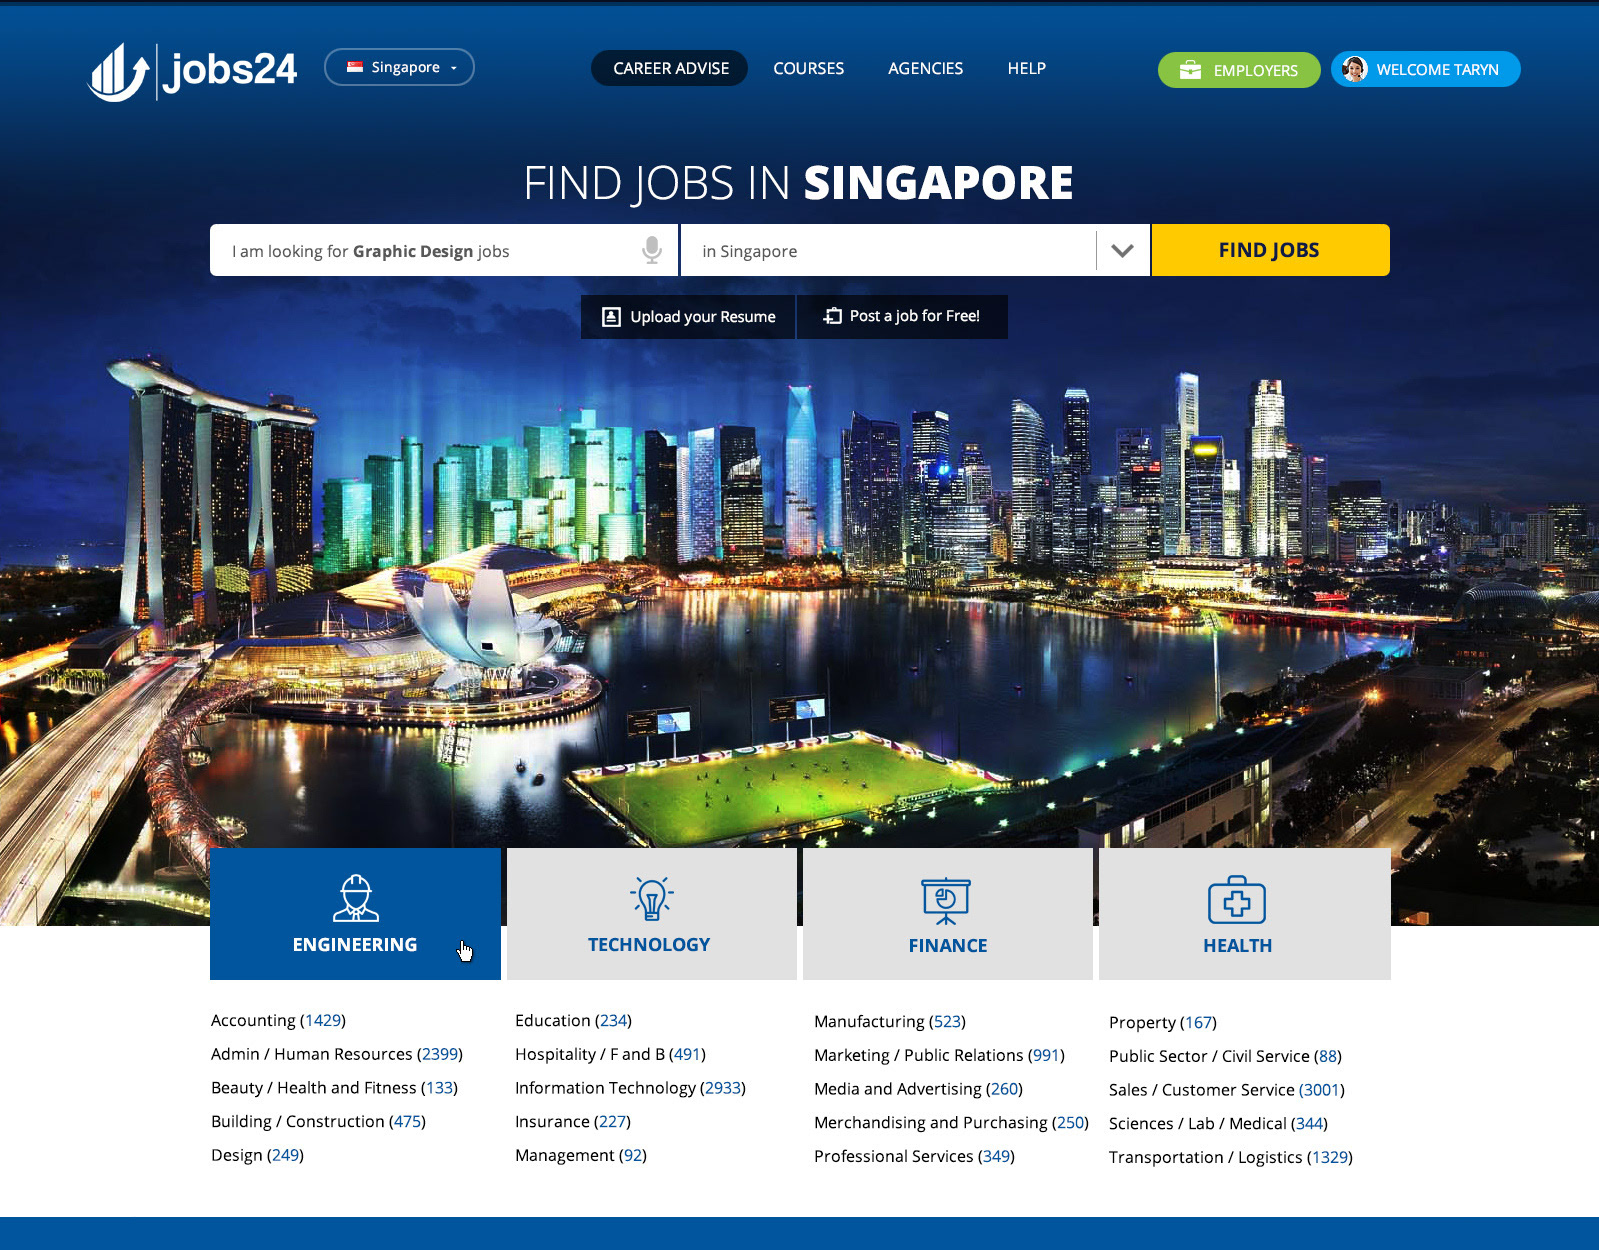Click the Employers button

point(1239,70)
